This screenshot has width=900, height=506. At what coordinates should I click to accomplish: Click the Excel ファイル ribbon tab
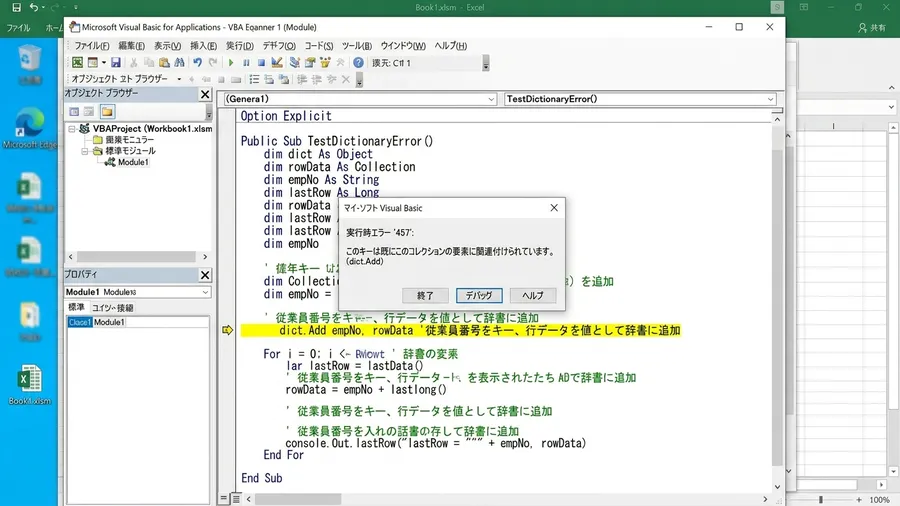point(18,28)
